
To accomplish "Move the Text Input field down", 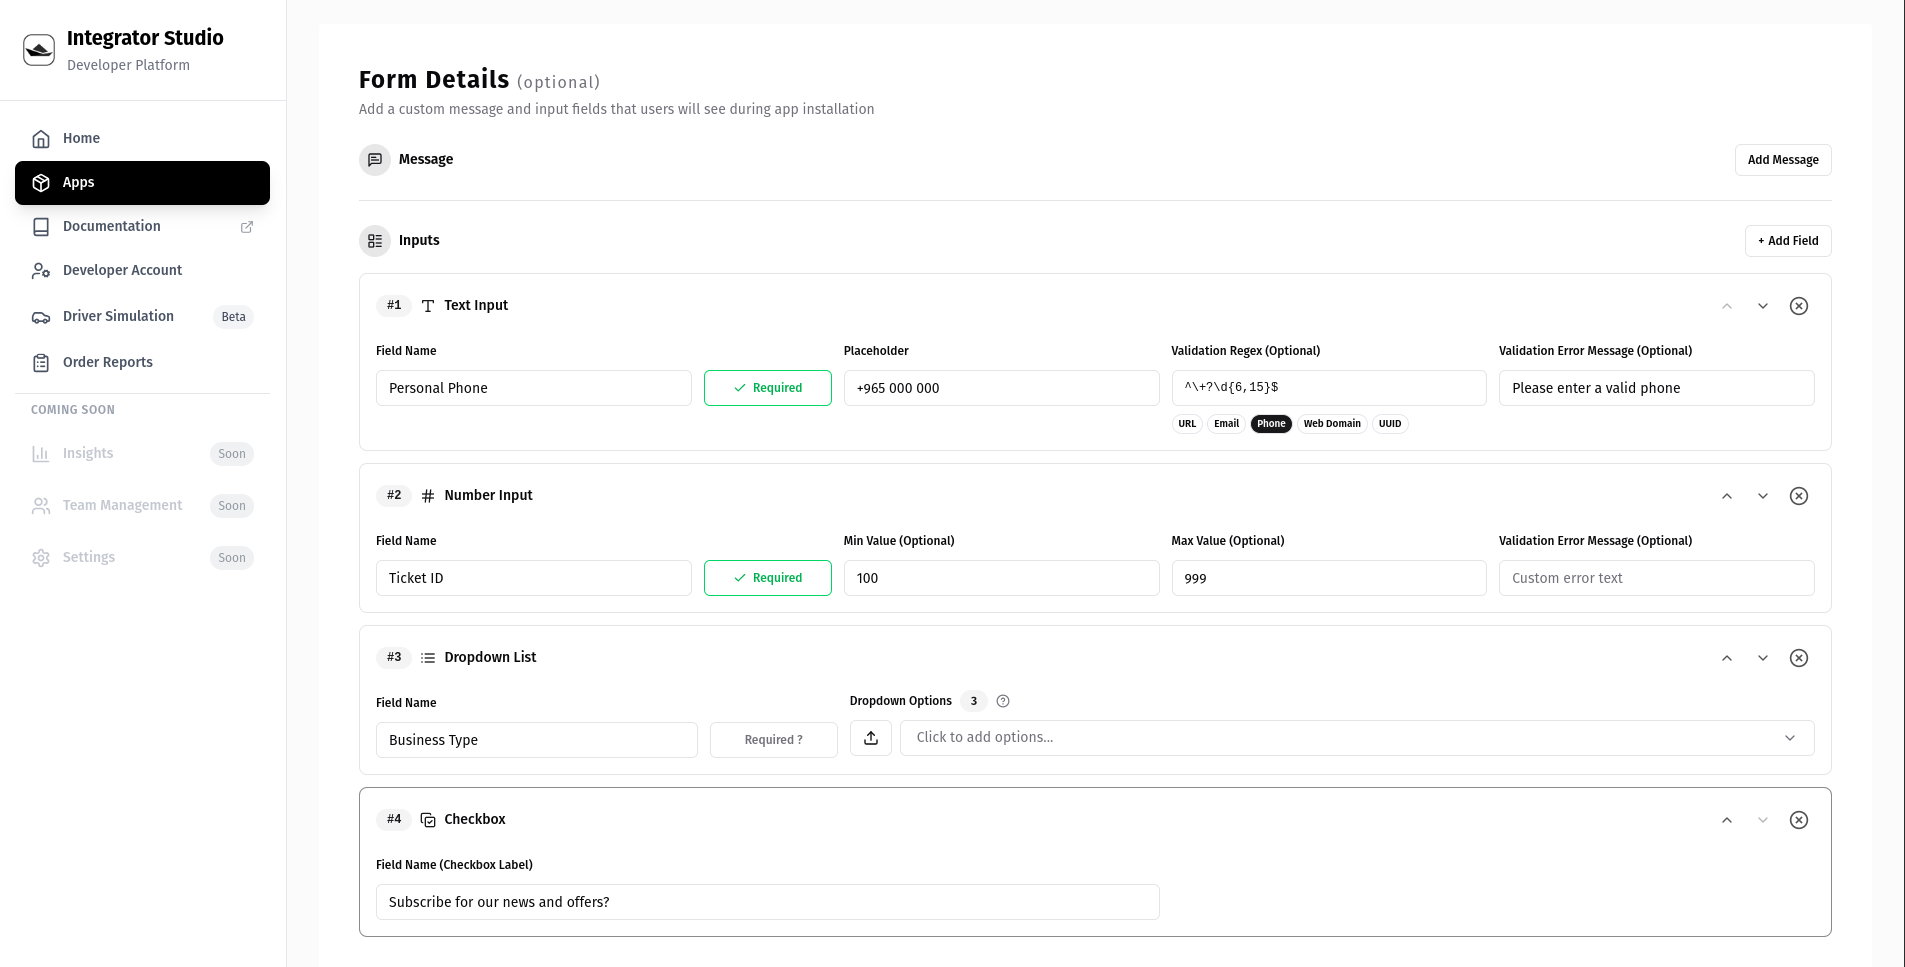I will tap(1762, 306).
